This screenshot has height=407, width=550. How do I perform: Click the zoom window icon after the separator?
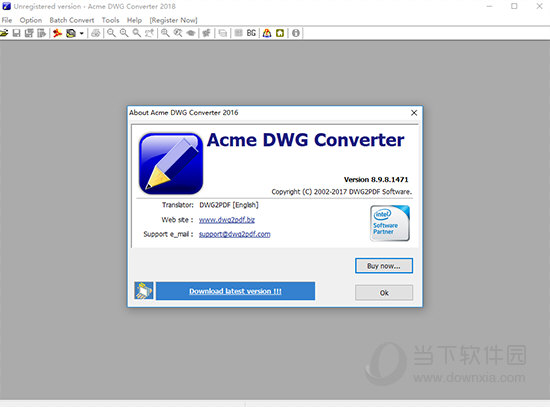(x=165, y=33)
